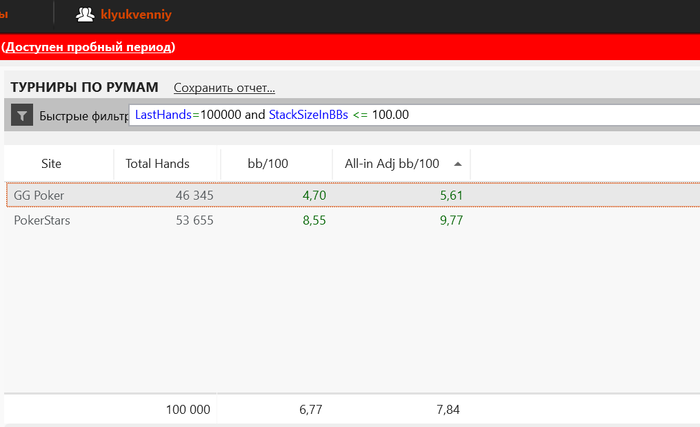
Task: Open the quick filters funnel icon
Action: coord(22,115)
